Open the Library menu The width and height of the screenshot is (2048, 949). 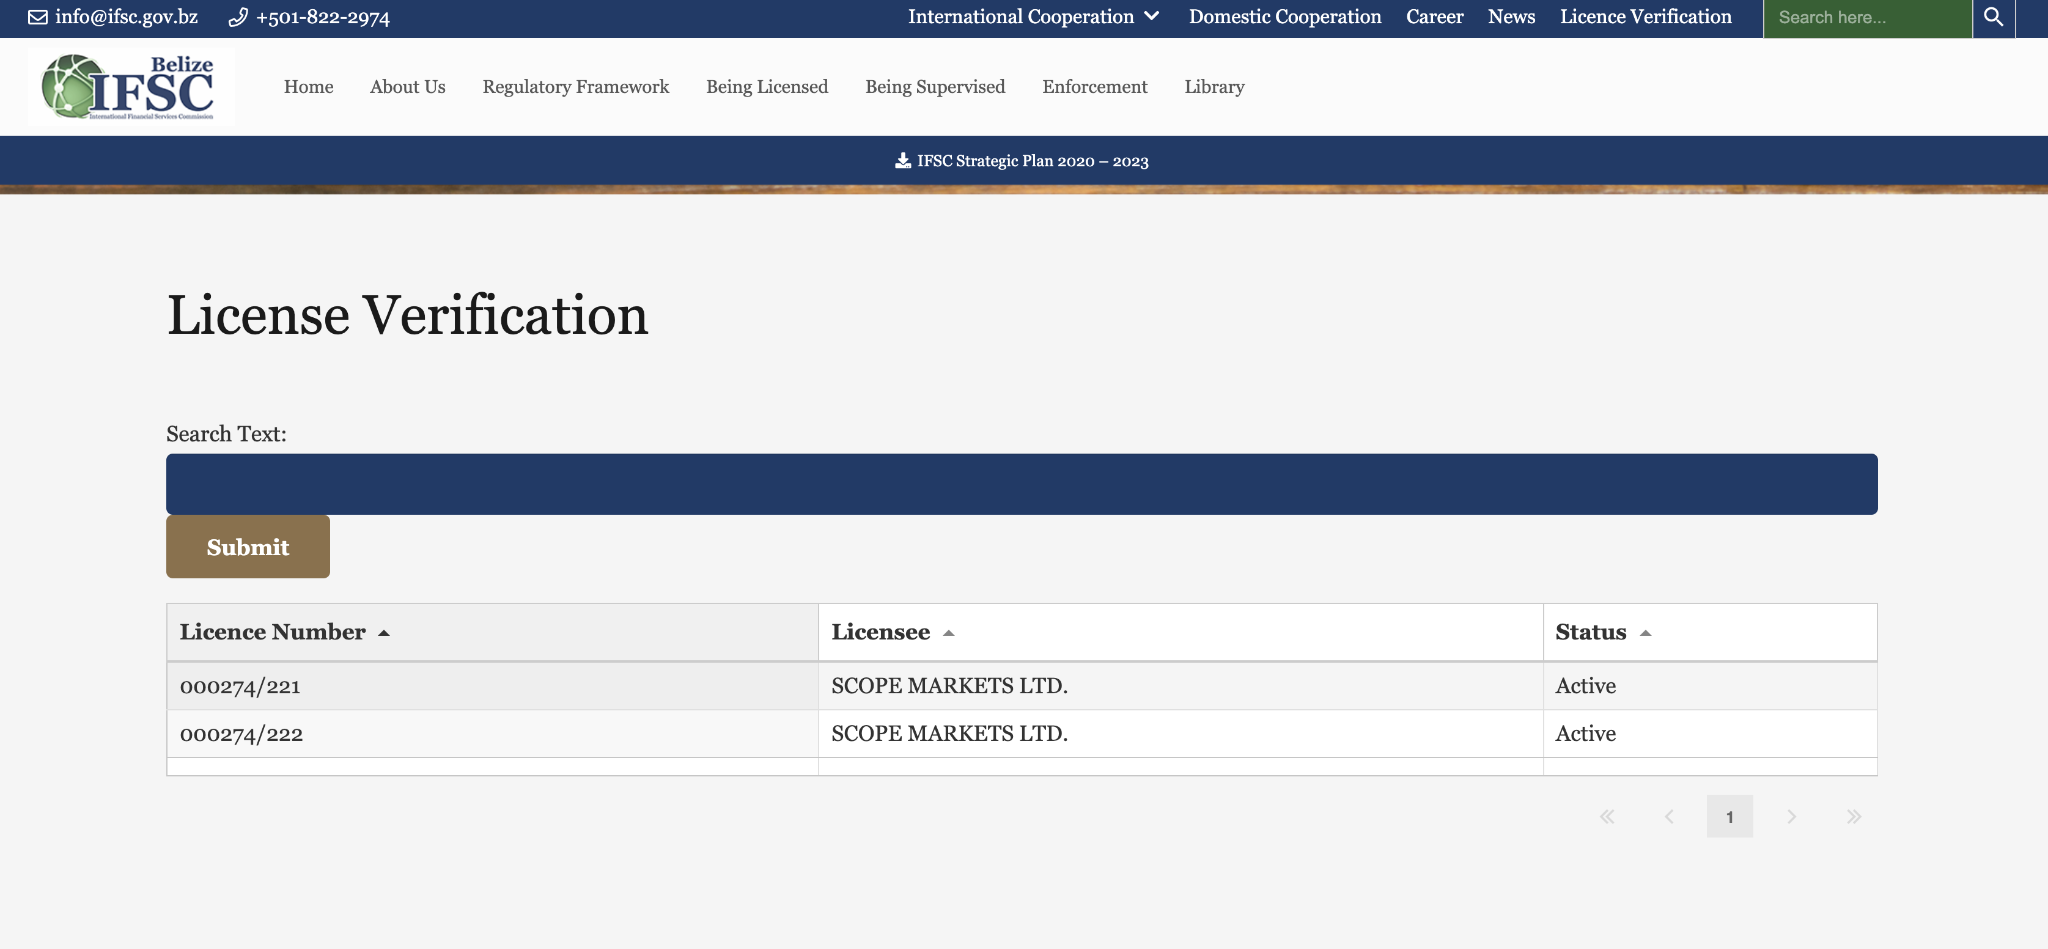(x=1214, y=87)
